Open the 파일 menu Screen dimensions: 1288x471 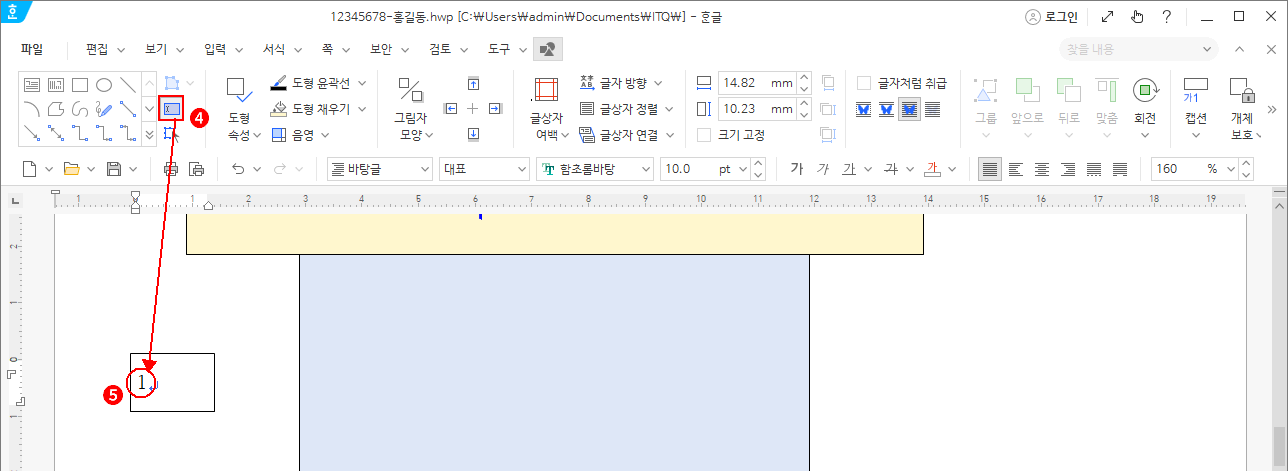pos(32,48)
